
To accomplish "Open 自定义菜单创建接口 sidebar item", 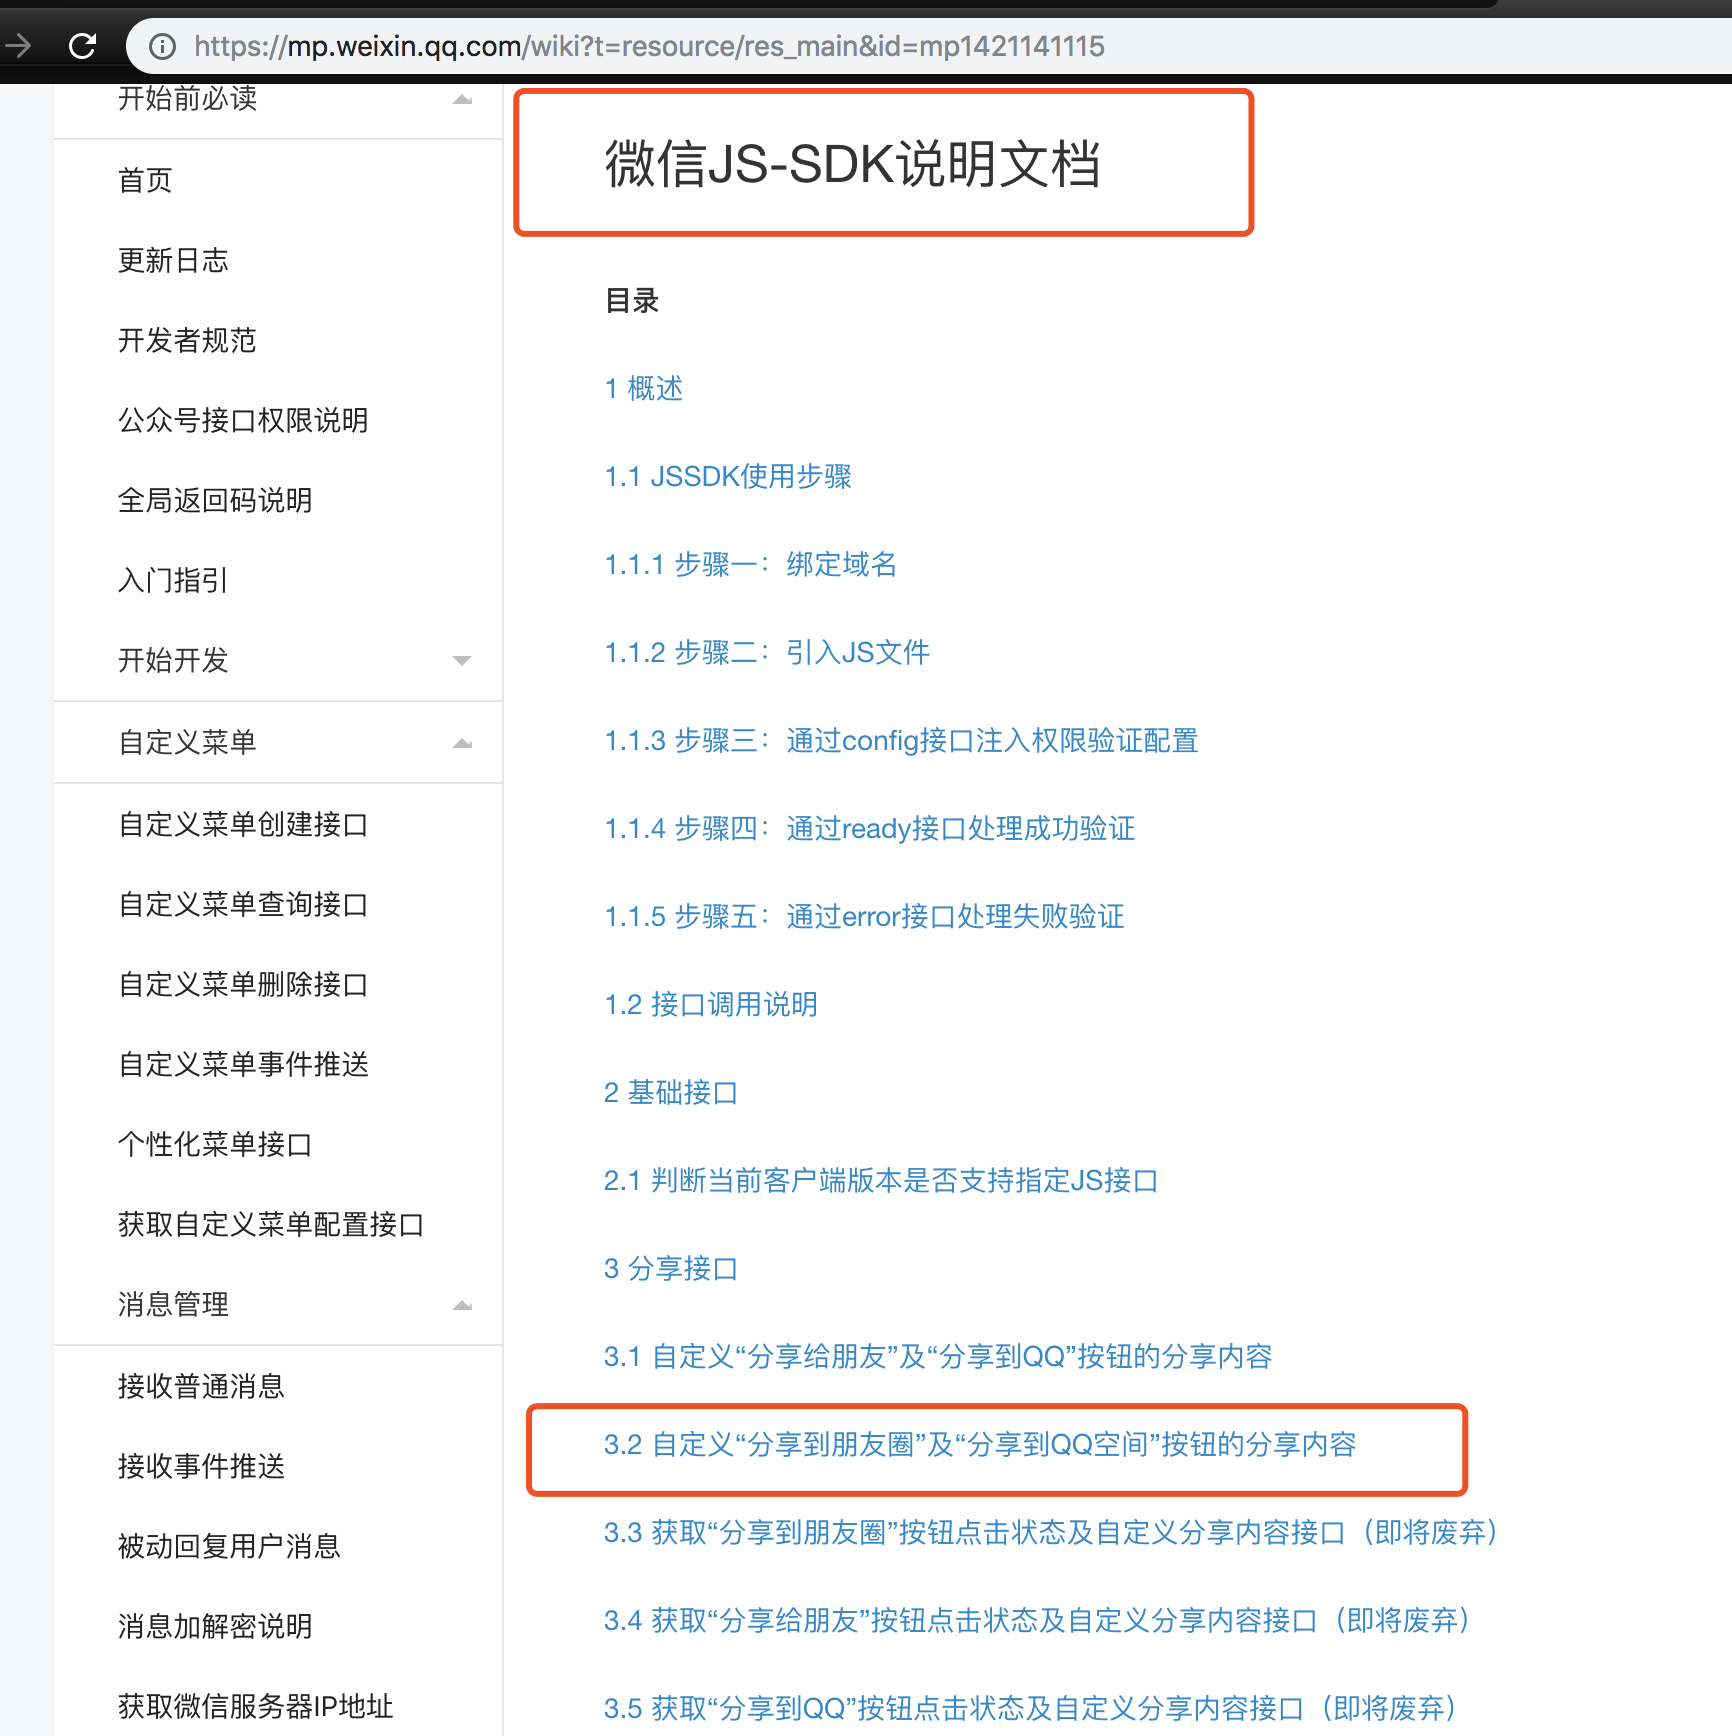I will (x=243, y=824).
